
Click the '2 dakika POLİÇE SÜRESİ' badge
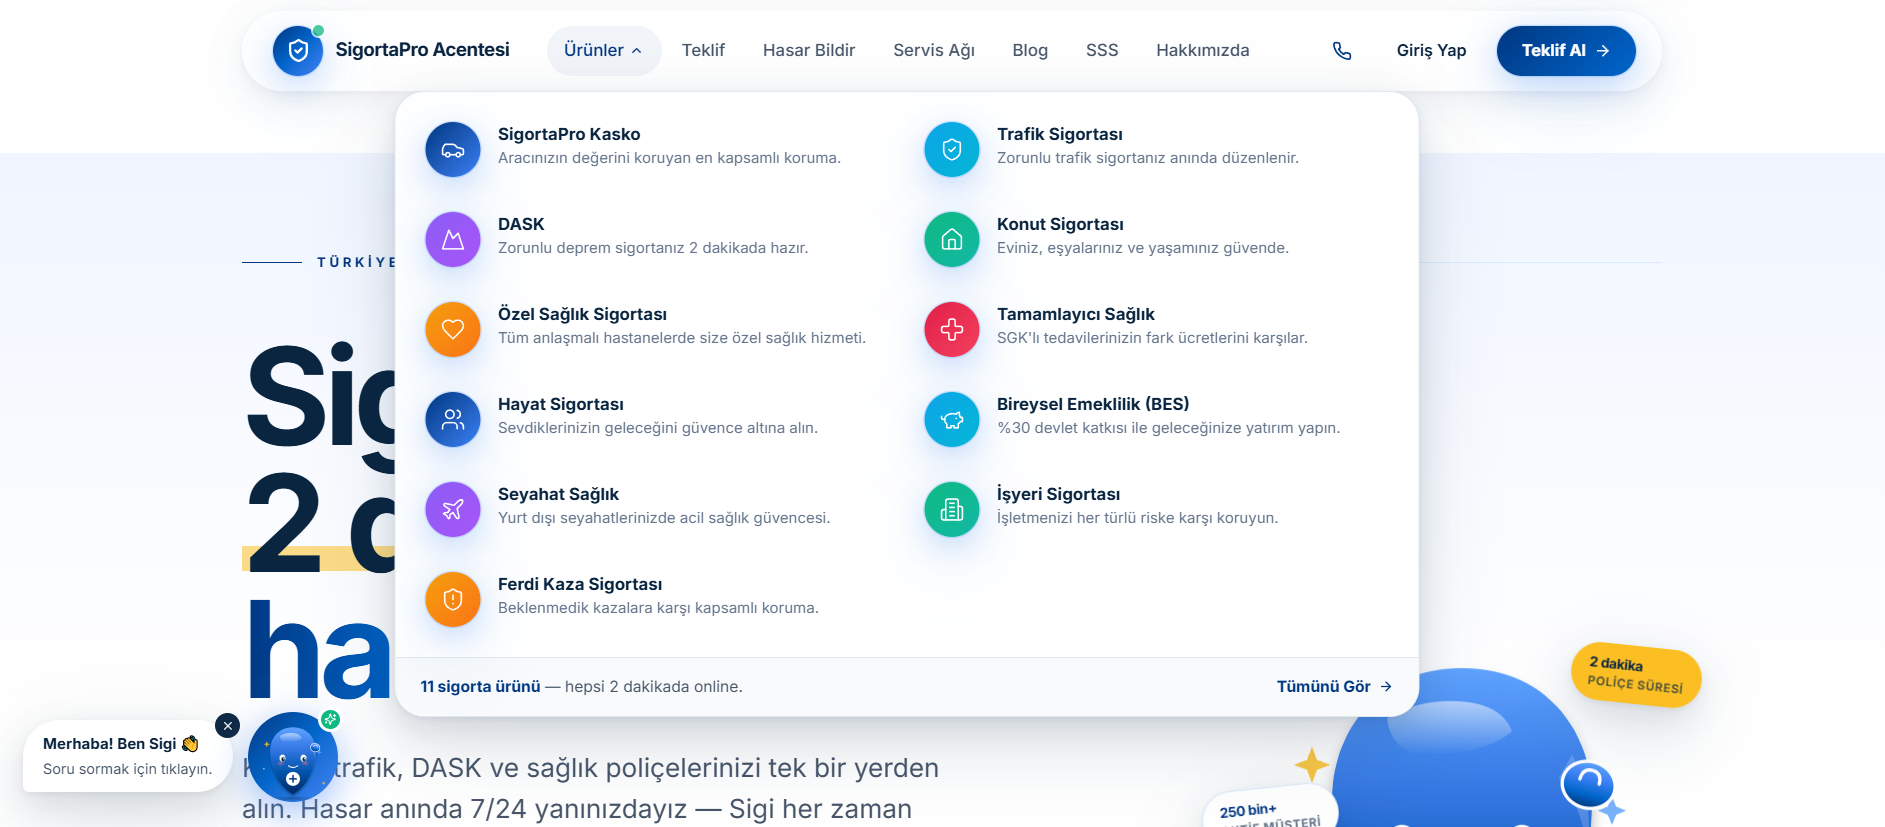(x=1636, y=675)
